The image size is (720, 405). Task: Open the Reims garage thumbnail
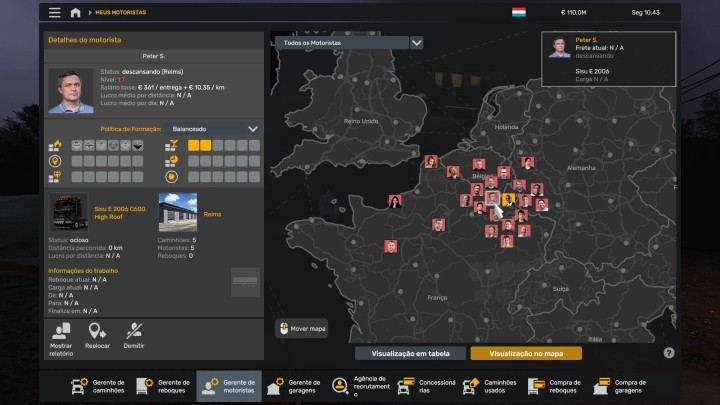178,212
